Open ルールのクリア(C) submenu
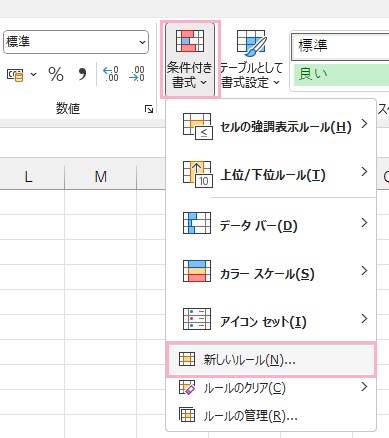389x438 pixels. 271,388
